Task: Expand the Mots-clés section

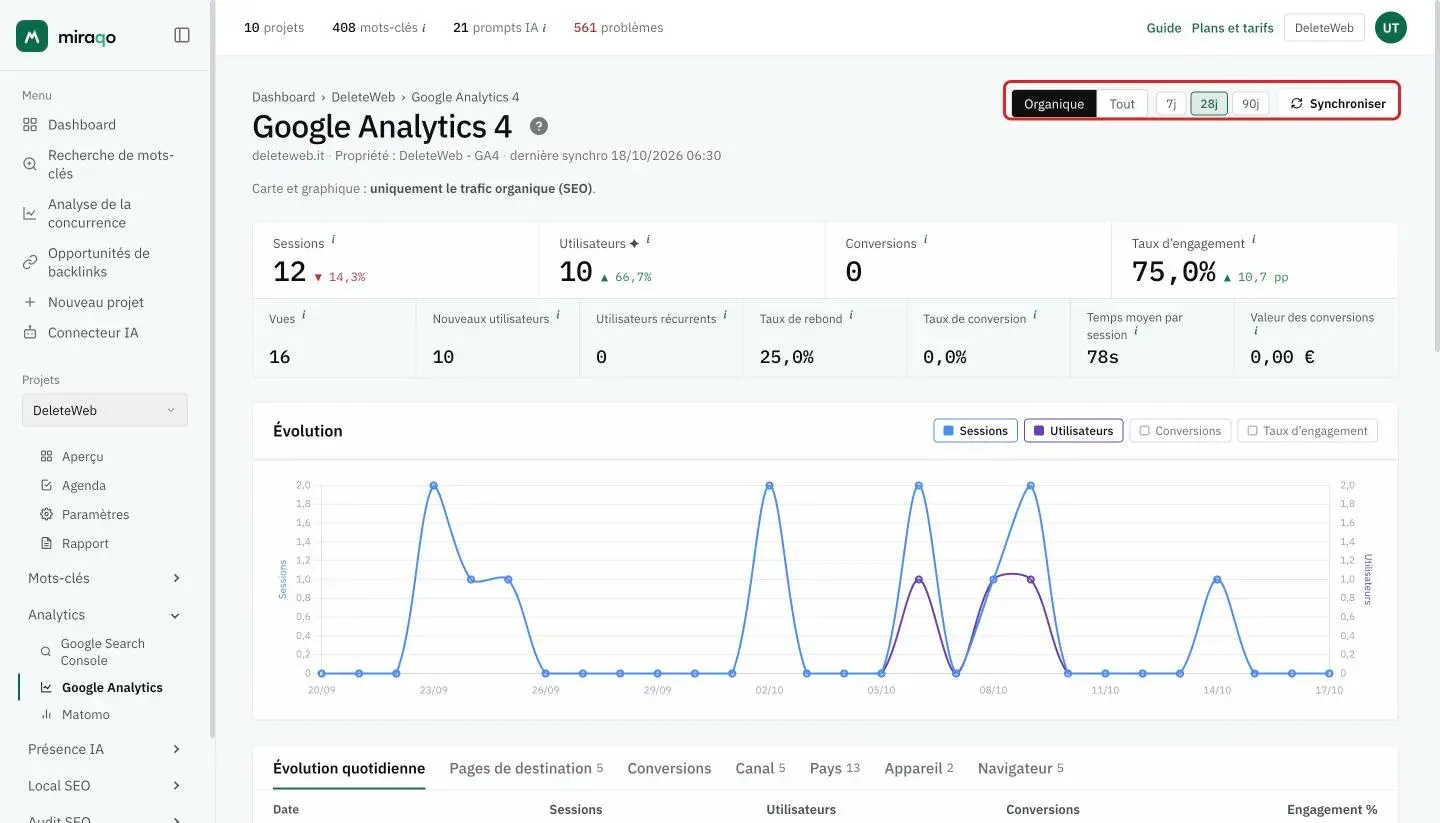Action: [x=105, y=578]
